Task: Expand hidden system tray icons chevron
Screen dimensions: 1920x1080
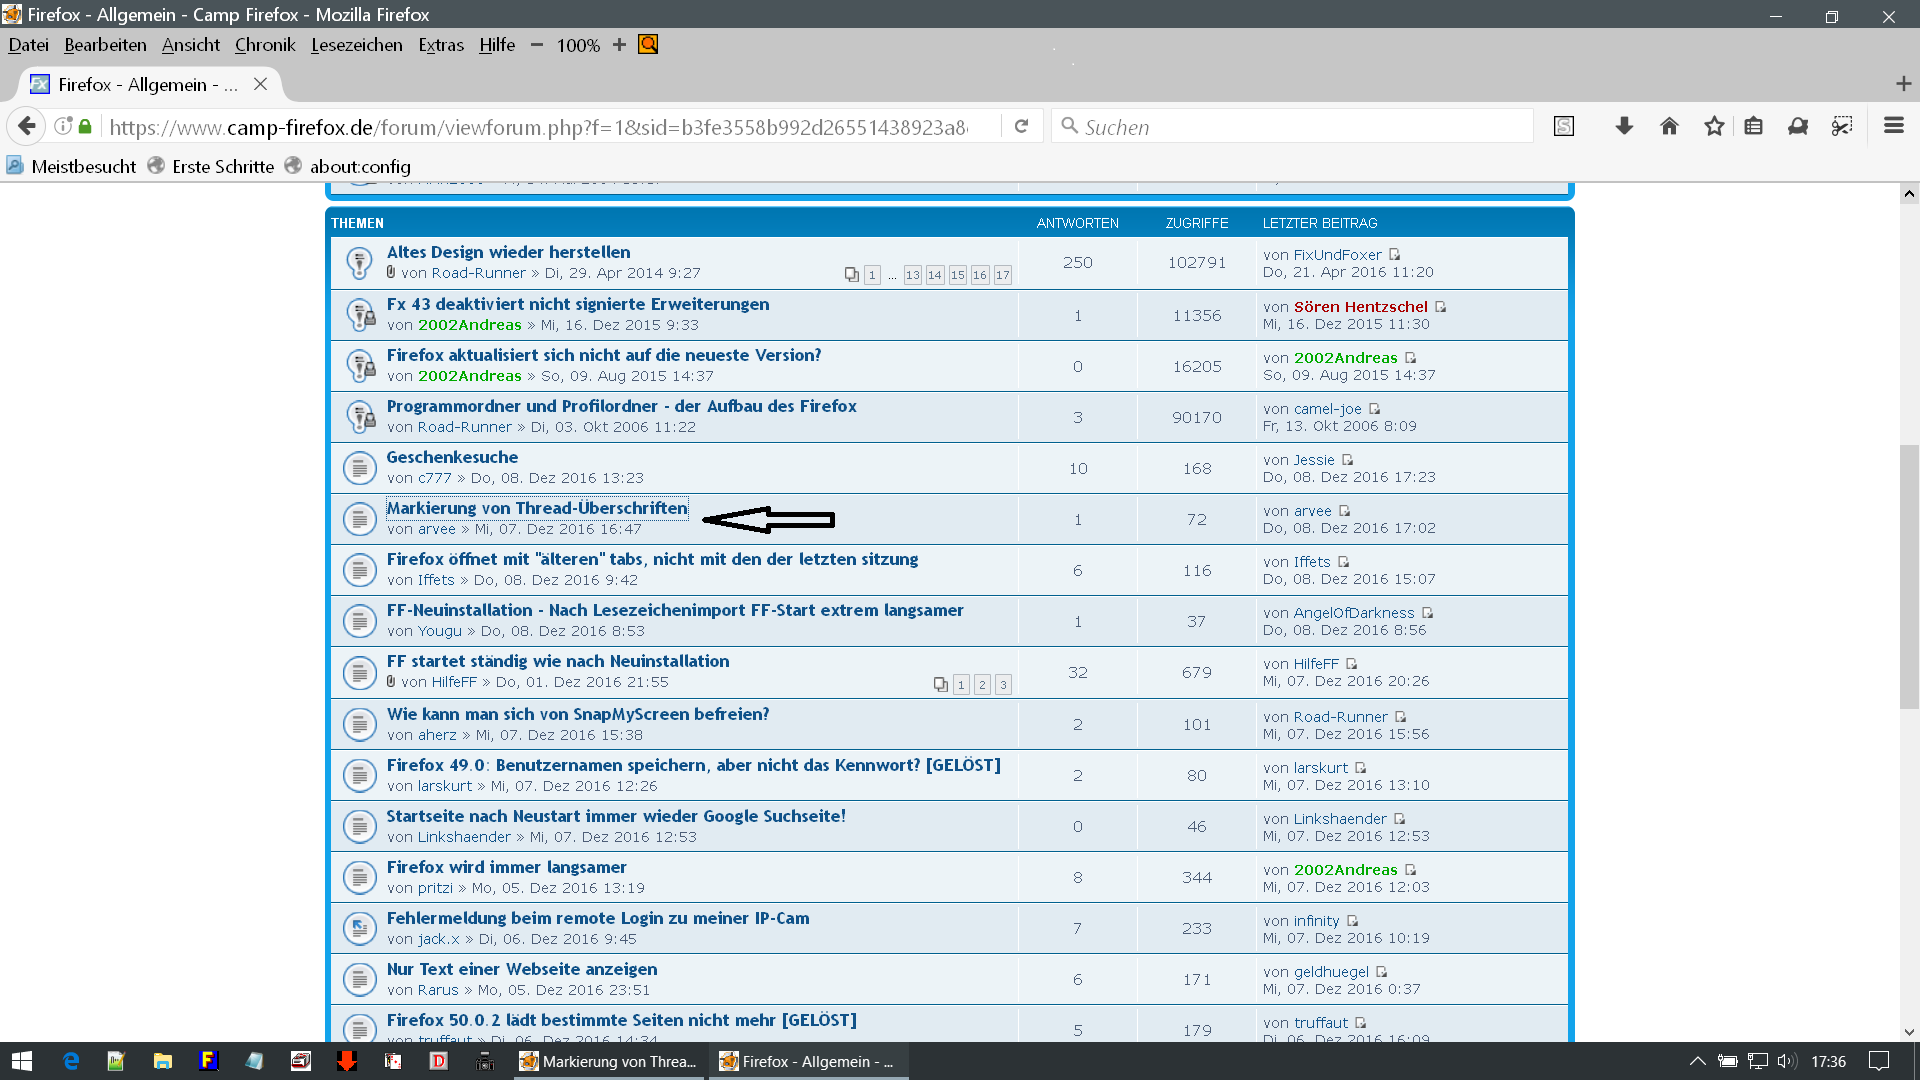Action: coord(1697,1061)
